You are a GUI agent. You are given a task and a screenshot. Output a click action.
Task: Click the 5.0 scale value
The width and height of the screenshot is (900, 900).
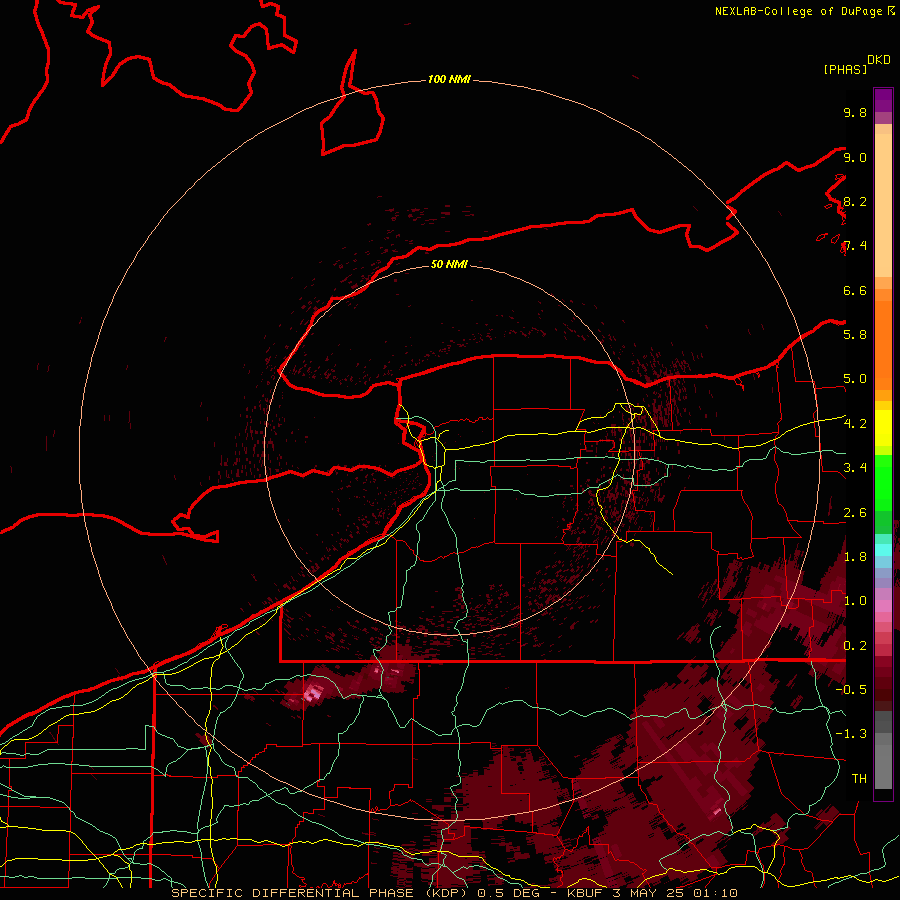click(855, 379)
